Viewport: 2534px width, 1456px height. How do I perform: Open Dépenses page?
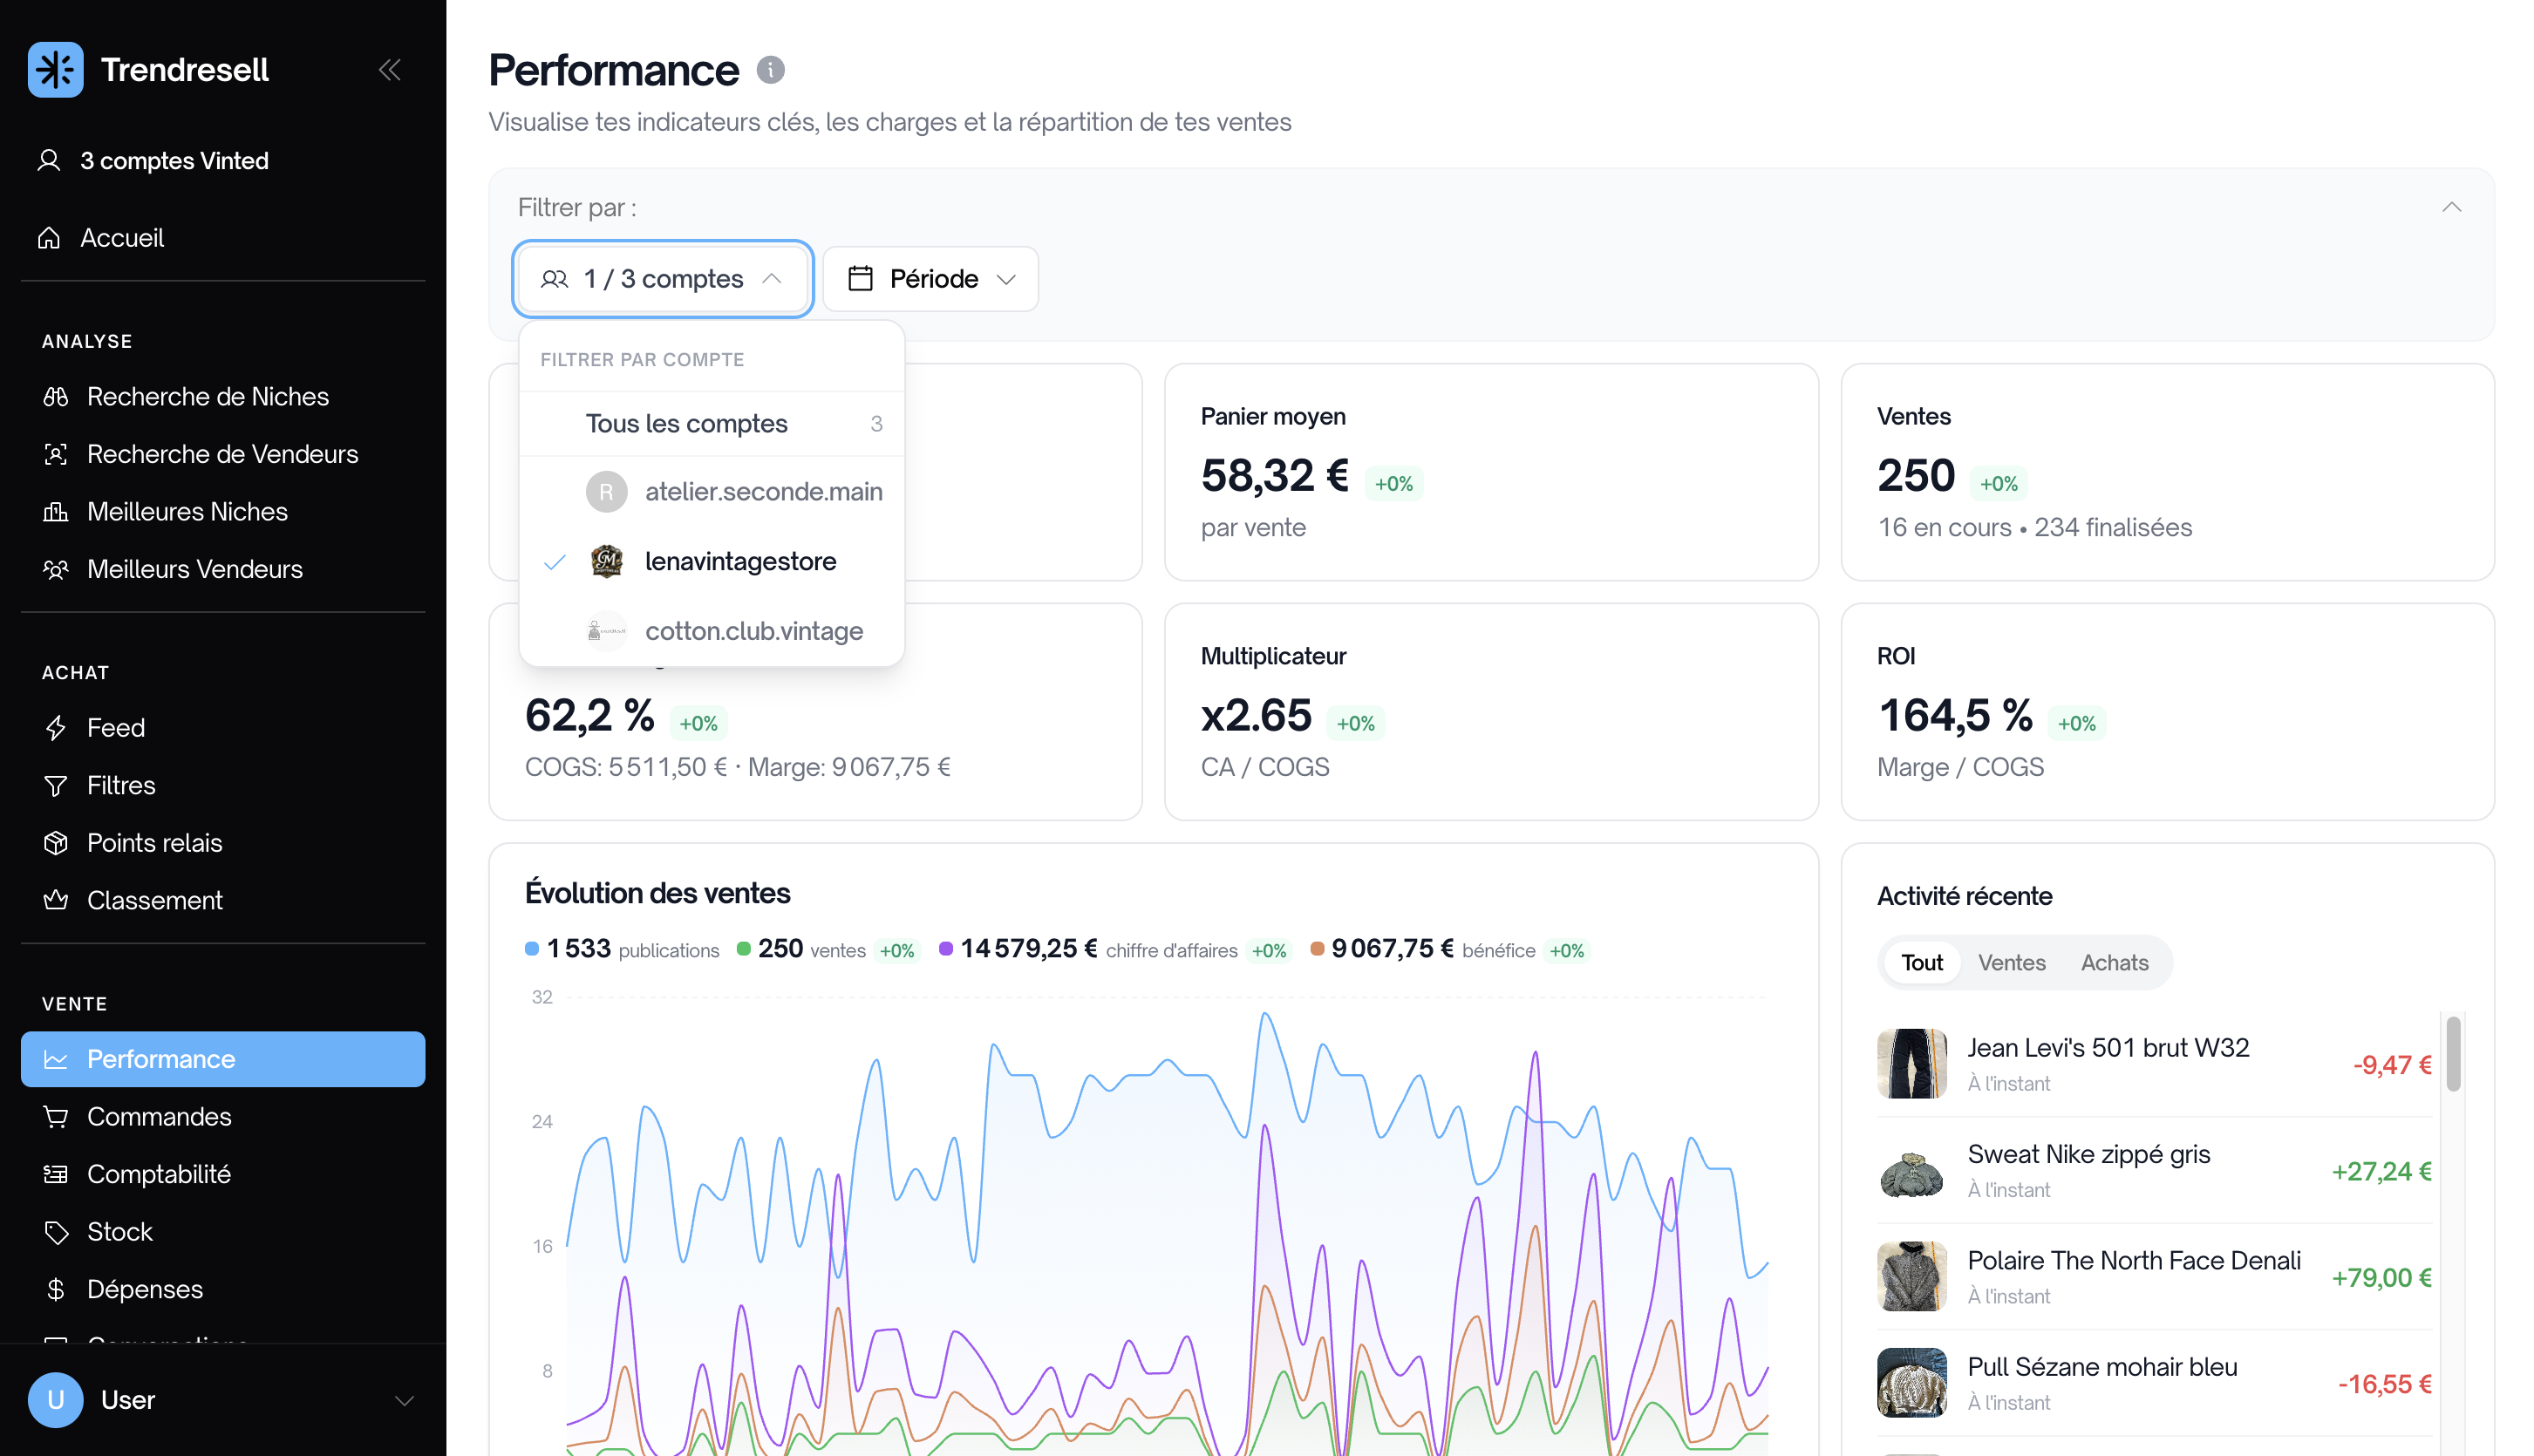[222, 1289]
